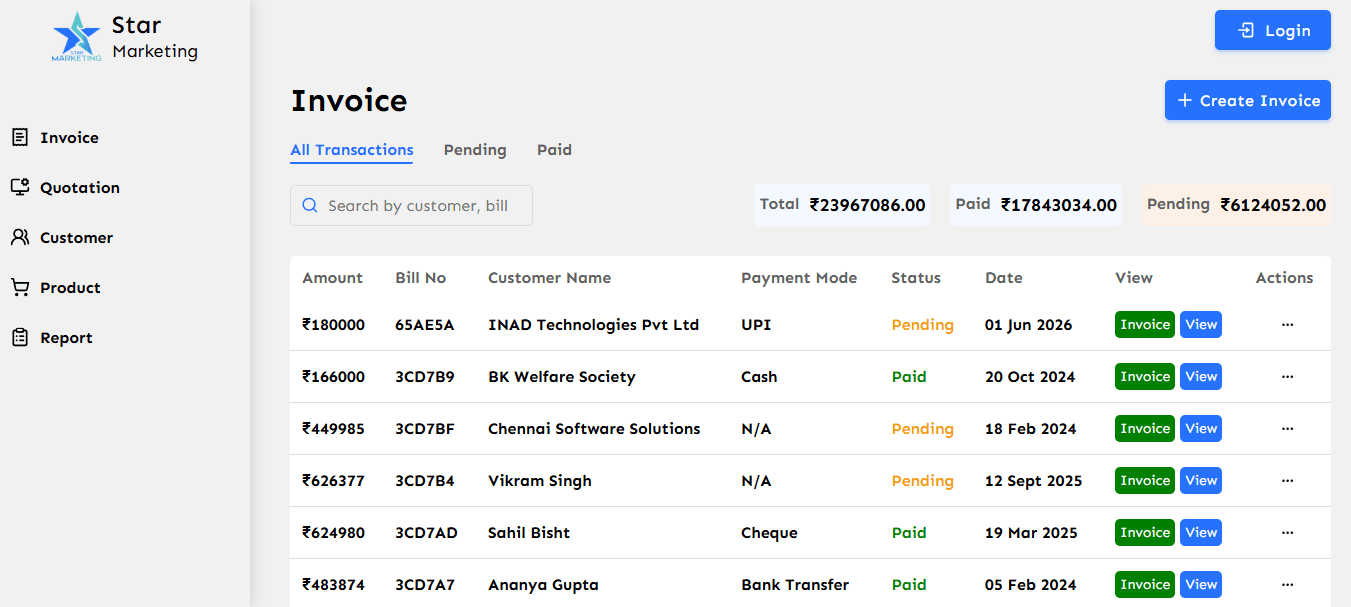
Task: Click bill number 3CD7AD
Action: click(x=426, y=533)
